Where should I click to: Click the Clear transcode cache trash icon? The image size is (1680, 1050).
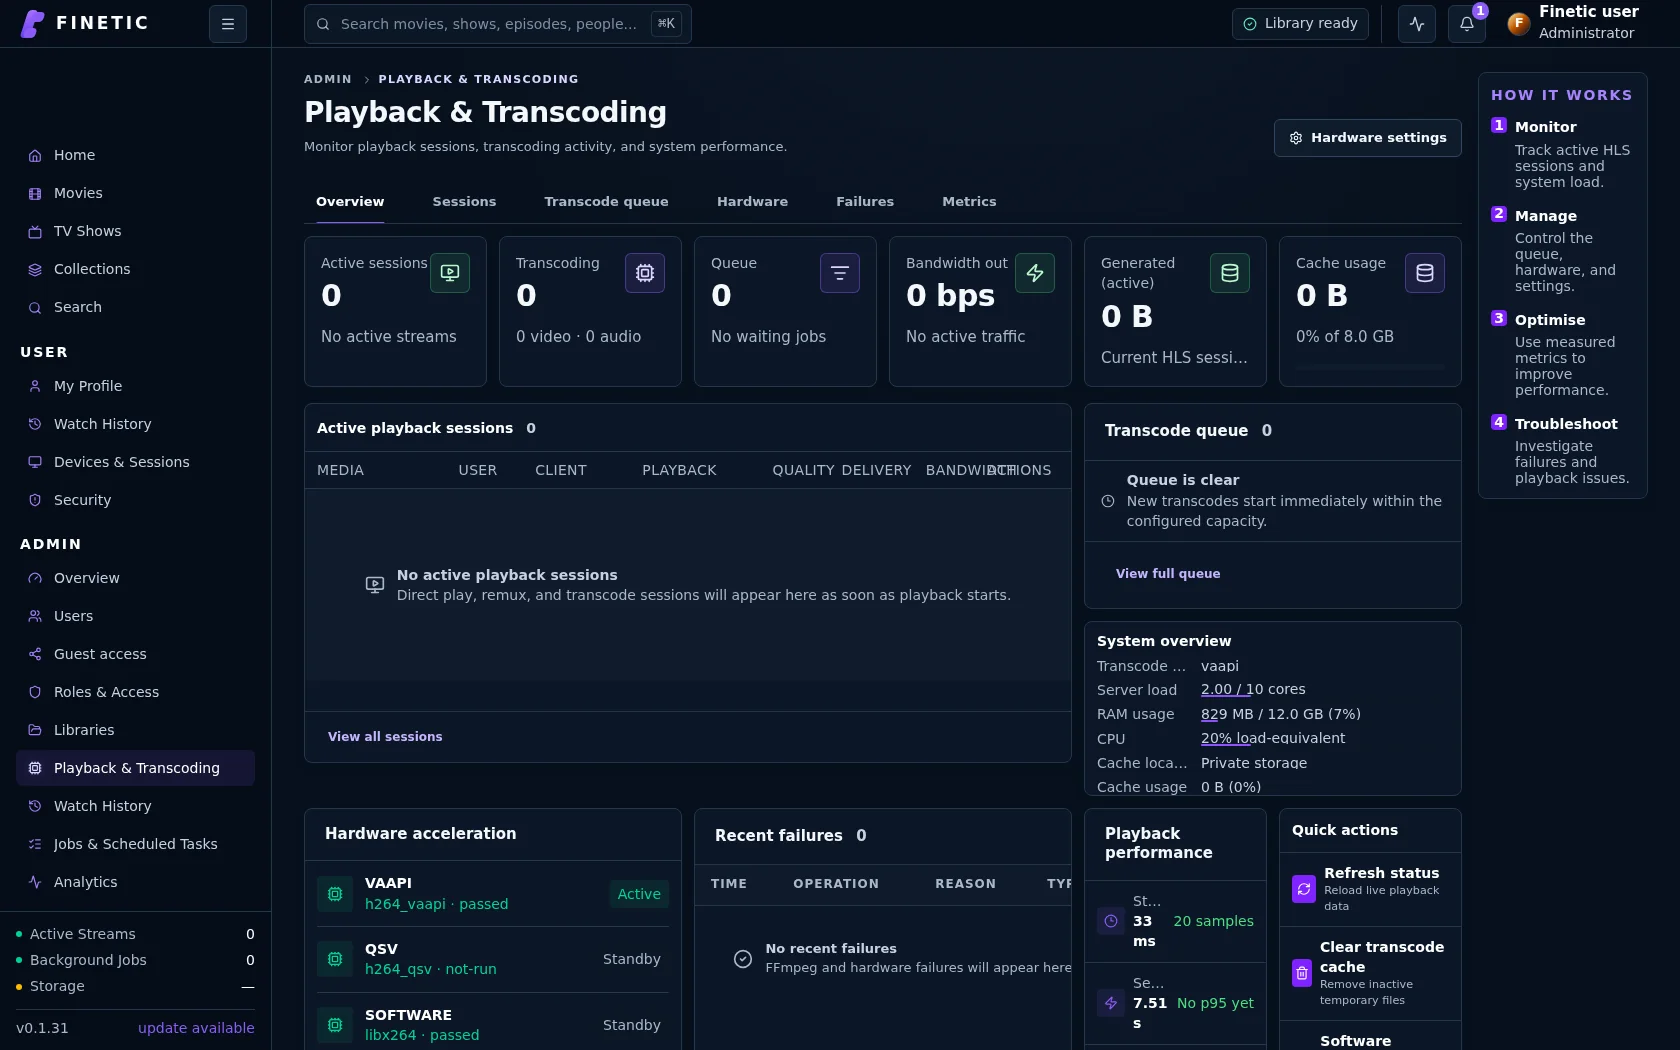tap(1302, 973)
